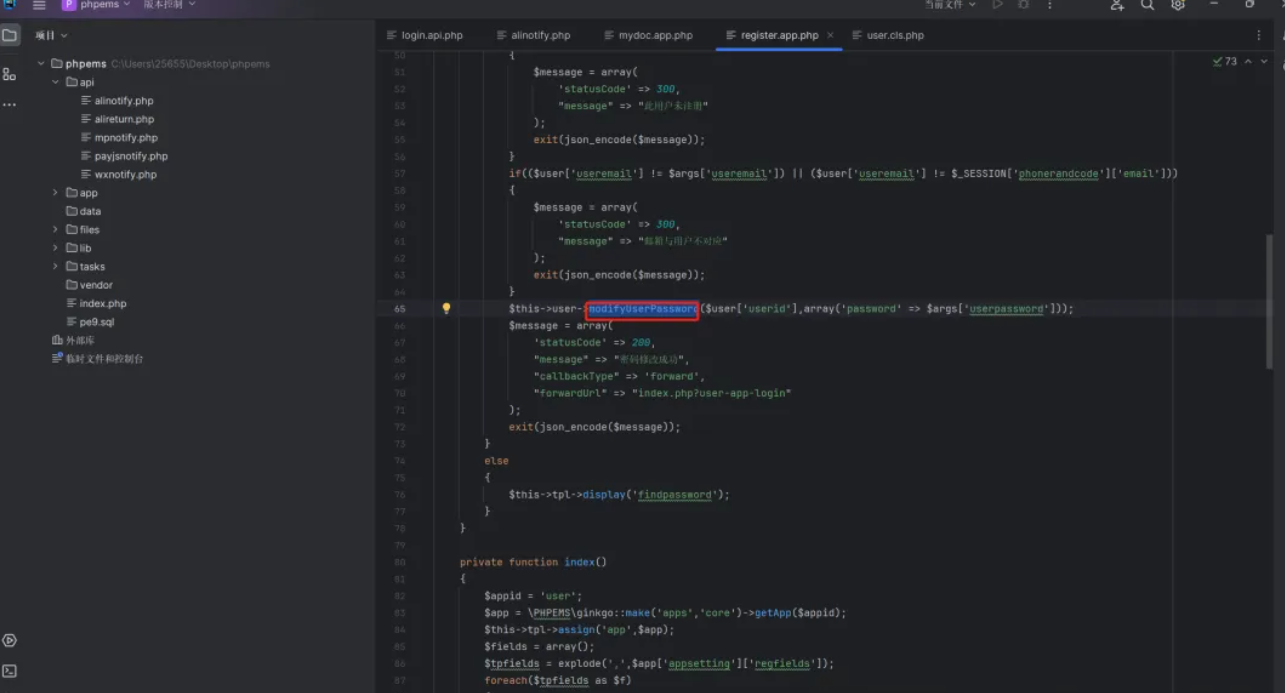Select payjsnotify.php in project tree
The width and height of the screenshot is (1285, 693).
pos(131,156)
